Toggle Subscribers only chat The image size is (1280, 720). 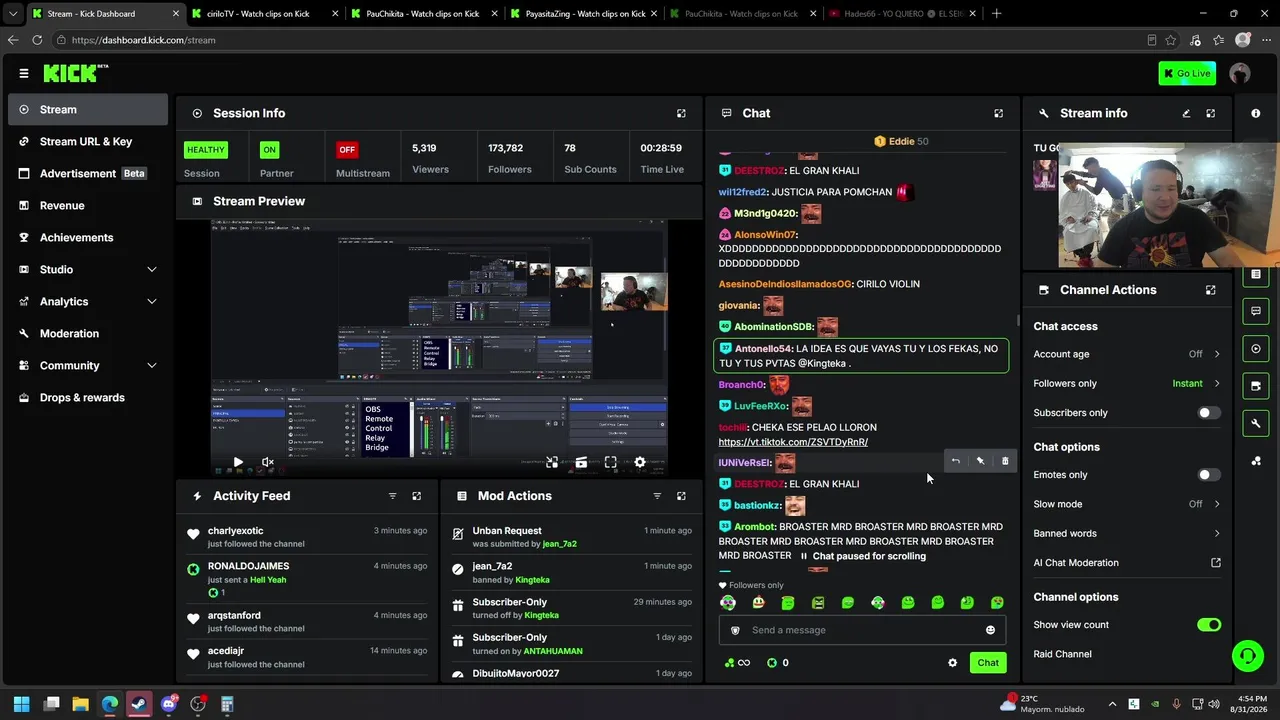(1209, 413)
